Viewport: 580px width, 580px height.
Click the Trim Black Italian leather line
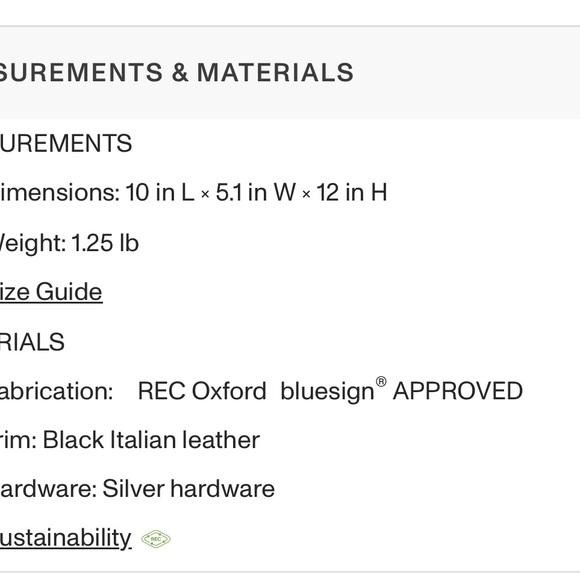pyautogui.click(x=130, y=440)
